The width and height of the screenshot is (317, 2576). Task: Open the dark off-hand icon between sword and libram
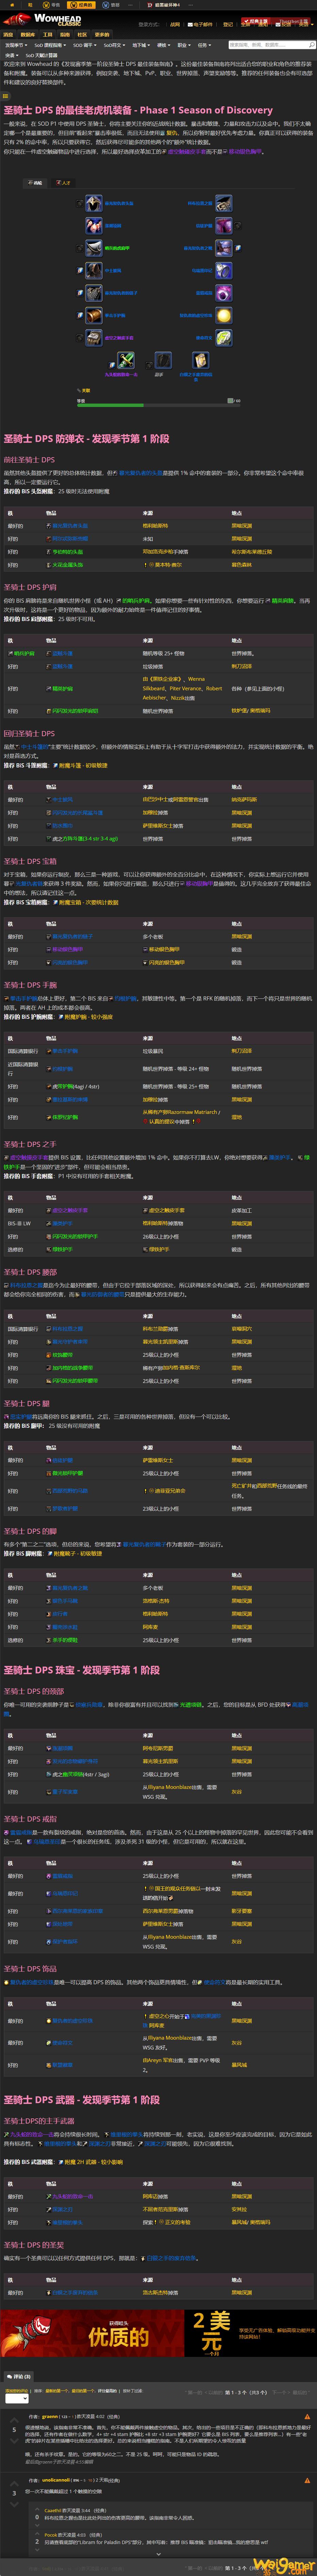[x=163, y=360]
